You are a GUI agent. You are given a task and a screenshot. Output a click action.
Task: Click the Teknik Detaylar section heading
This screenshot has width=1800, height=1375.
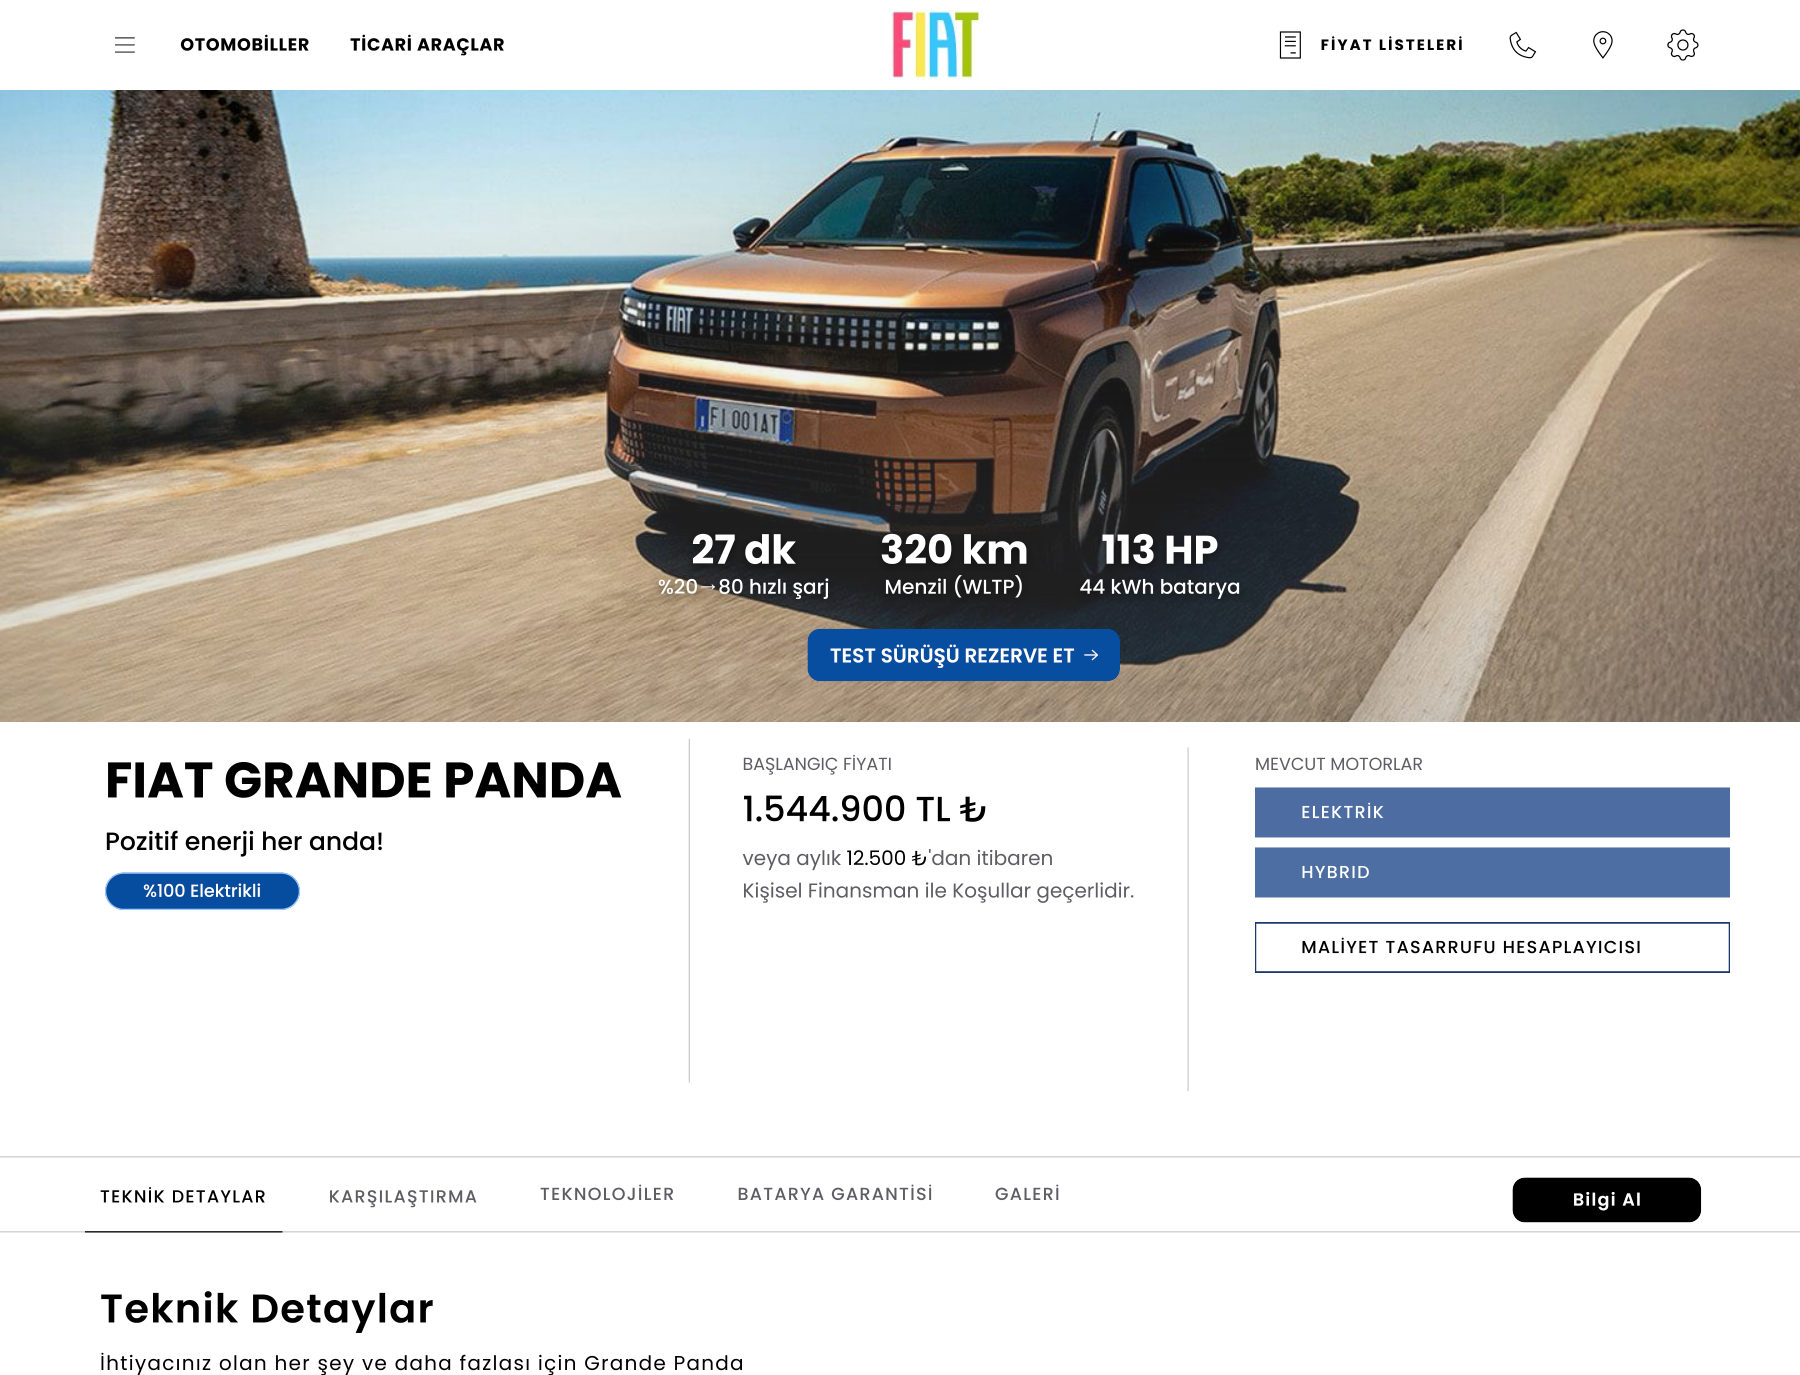pos(267,1308)
